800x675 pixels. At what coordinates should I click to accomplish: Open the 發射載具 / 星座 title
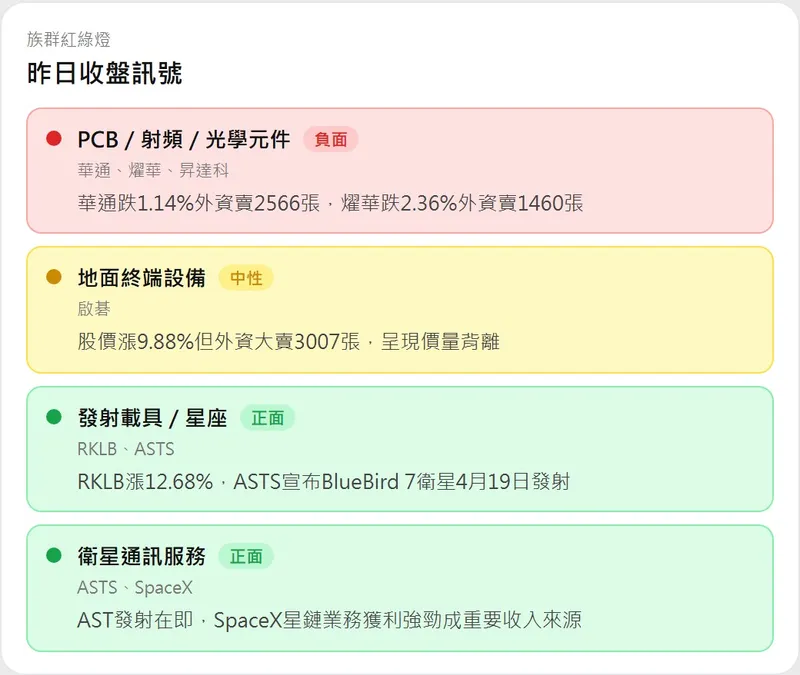click(152, 417)
